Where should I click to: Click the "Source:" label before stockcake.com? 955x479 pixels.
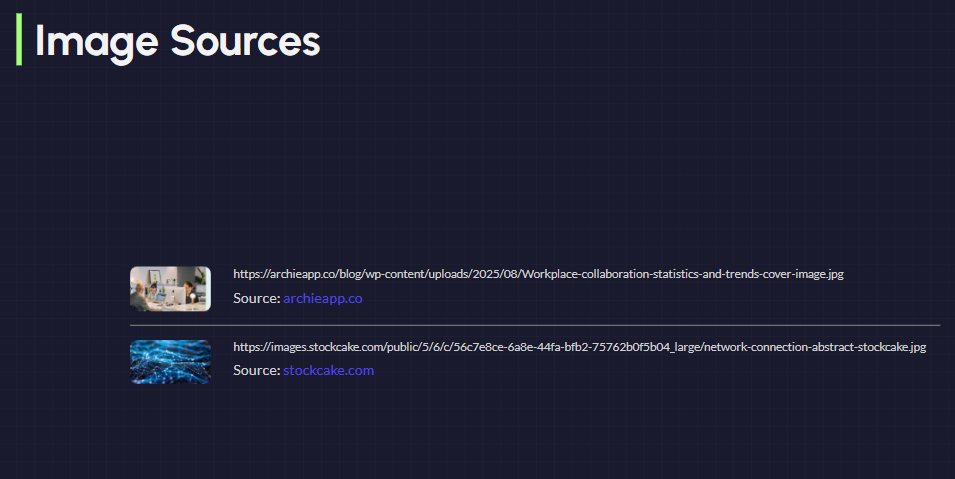pyautogui.click(x=256, y=370)
